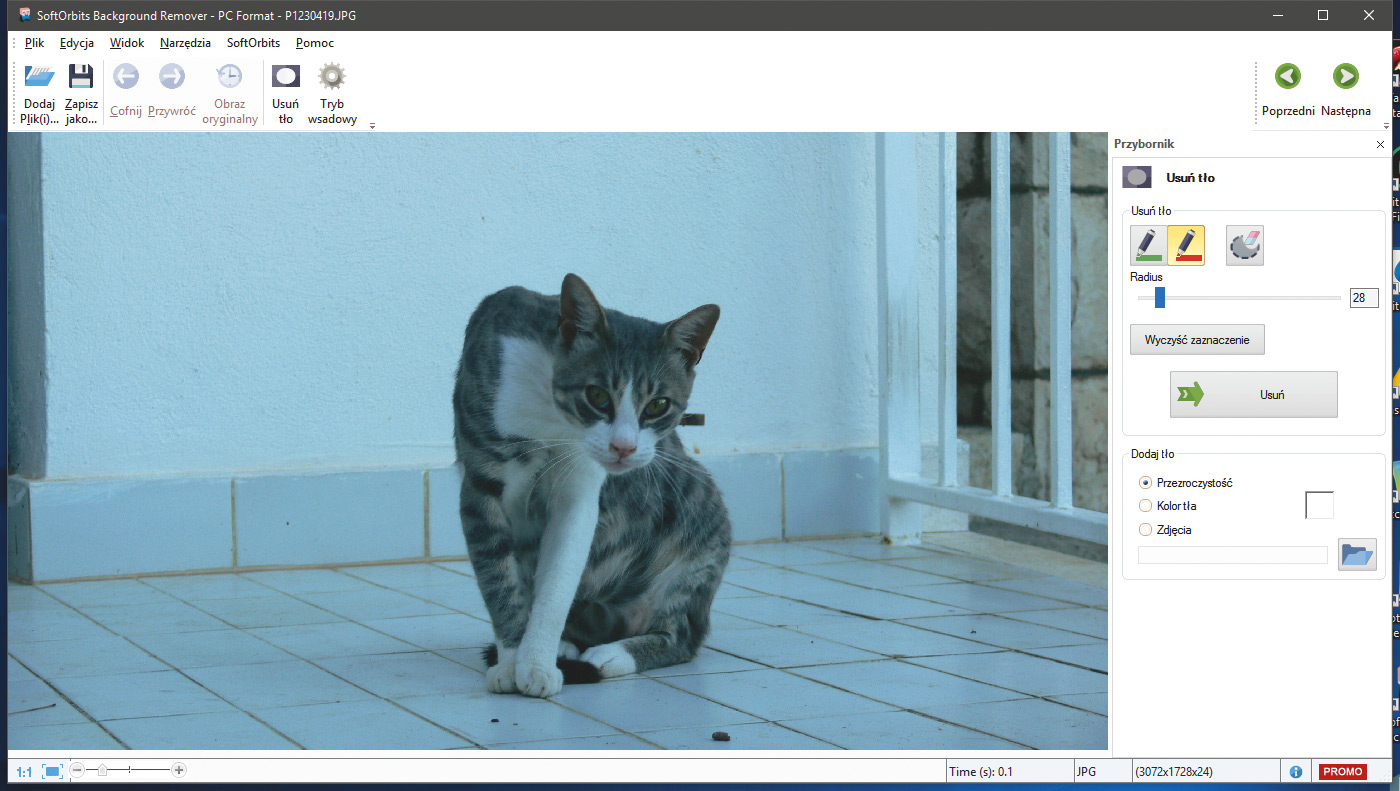Image resolution: width=1400 pixels, height=791 pixels.
Task: Click the green Usuń button
Action: click(1254, 395)
